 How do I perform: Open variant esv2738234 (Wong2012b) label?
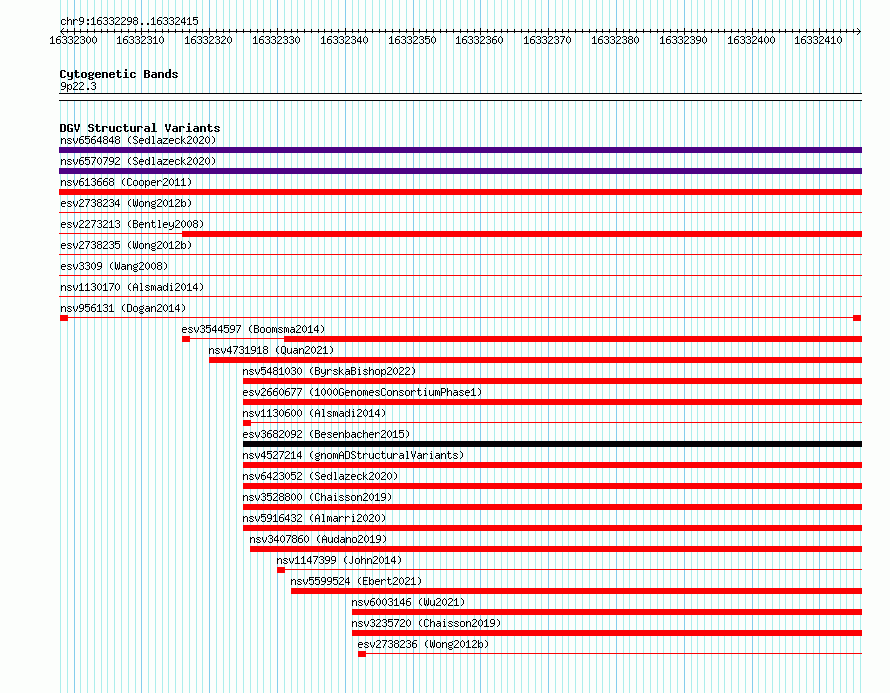tap(126, 203)
